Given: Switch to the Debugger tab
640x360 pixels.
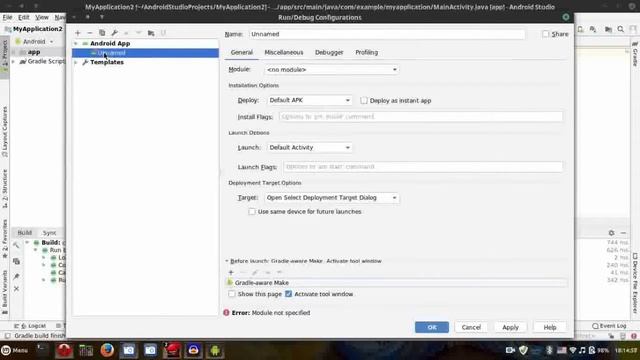Looking at the screenshot, I should click(329, 53).
